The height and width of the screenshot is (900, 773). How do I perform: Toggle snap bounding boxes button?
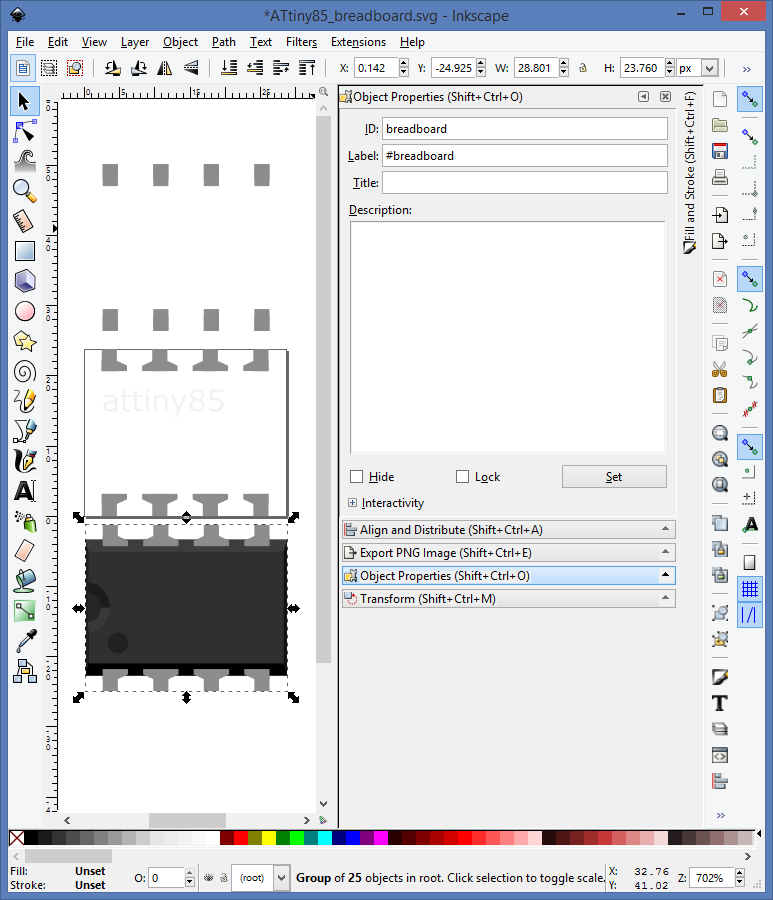click(749, 137)
